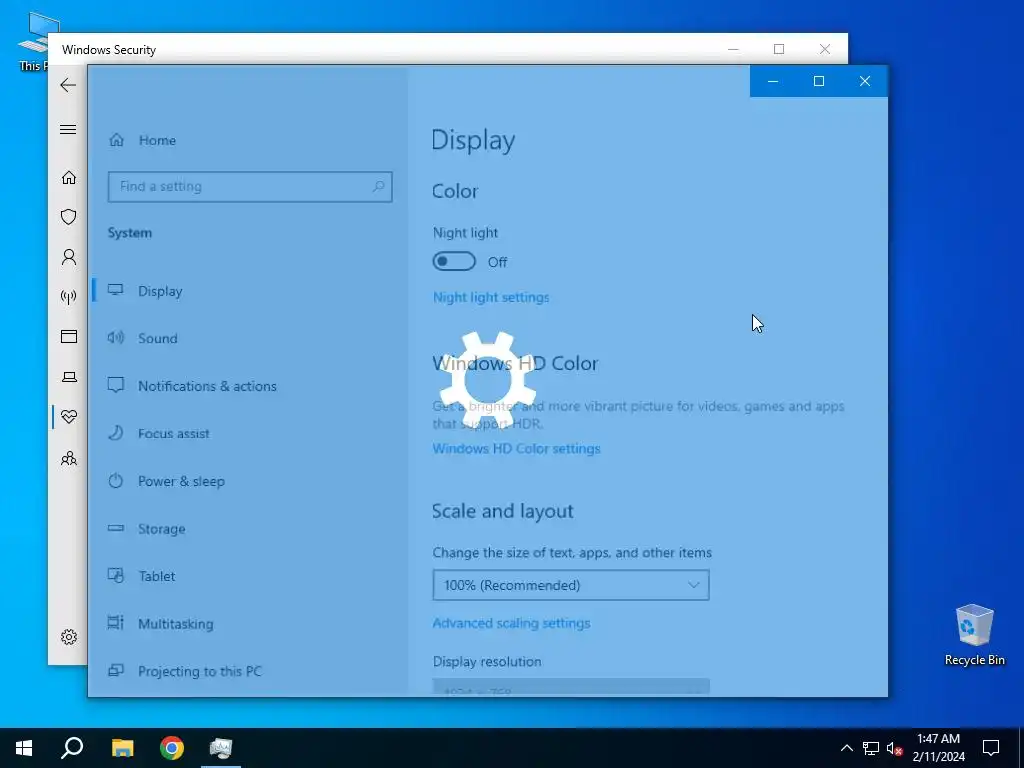The image size is (1024, 768).
Task: Click the Projecting to this PC icon
Action: (x=116, y=670)
